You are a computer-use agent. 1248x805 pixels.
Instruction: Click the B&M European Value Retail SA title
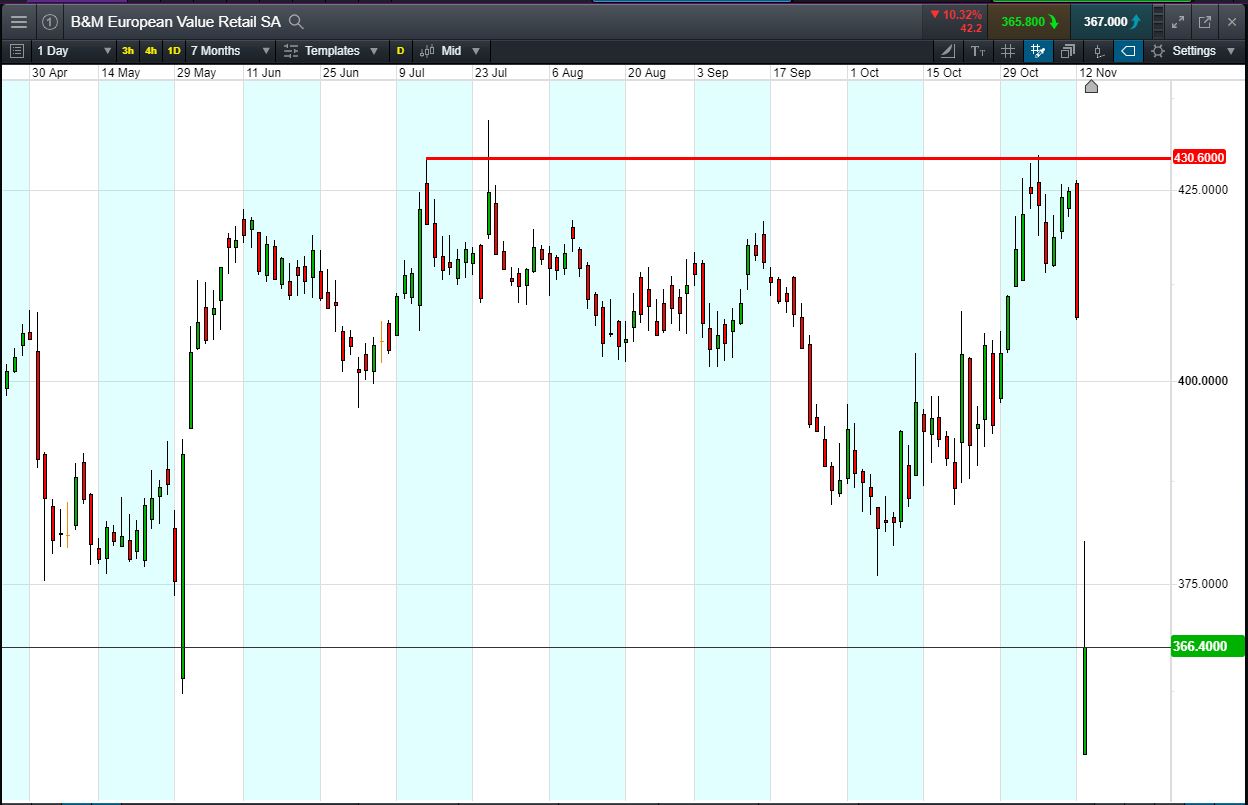176,21
